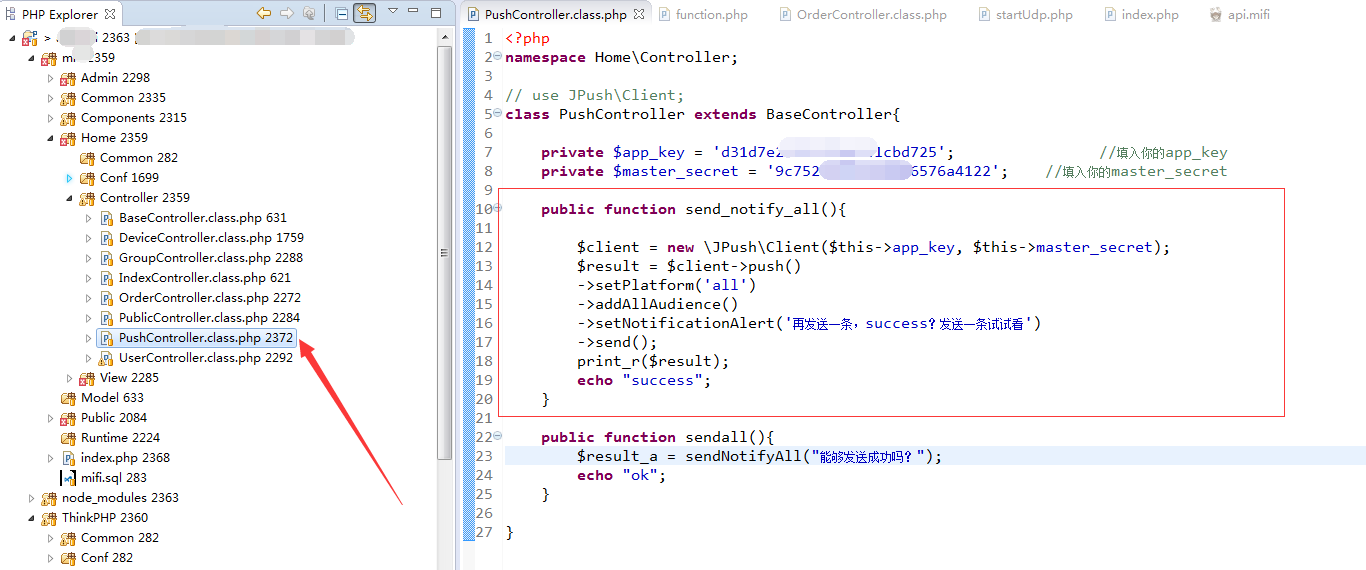1366x570 pixels.
Task: Click the mifi.sql file icon
Action: pos(69,478)
